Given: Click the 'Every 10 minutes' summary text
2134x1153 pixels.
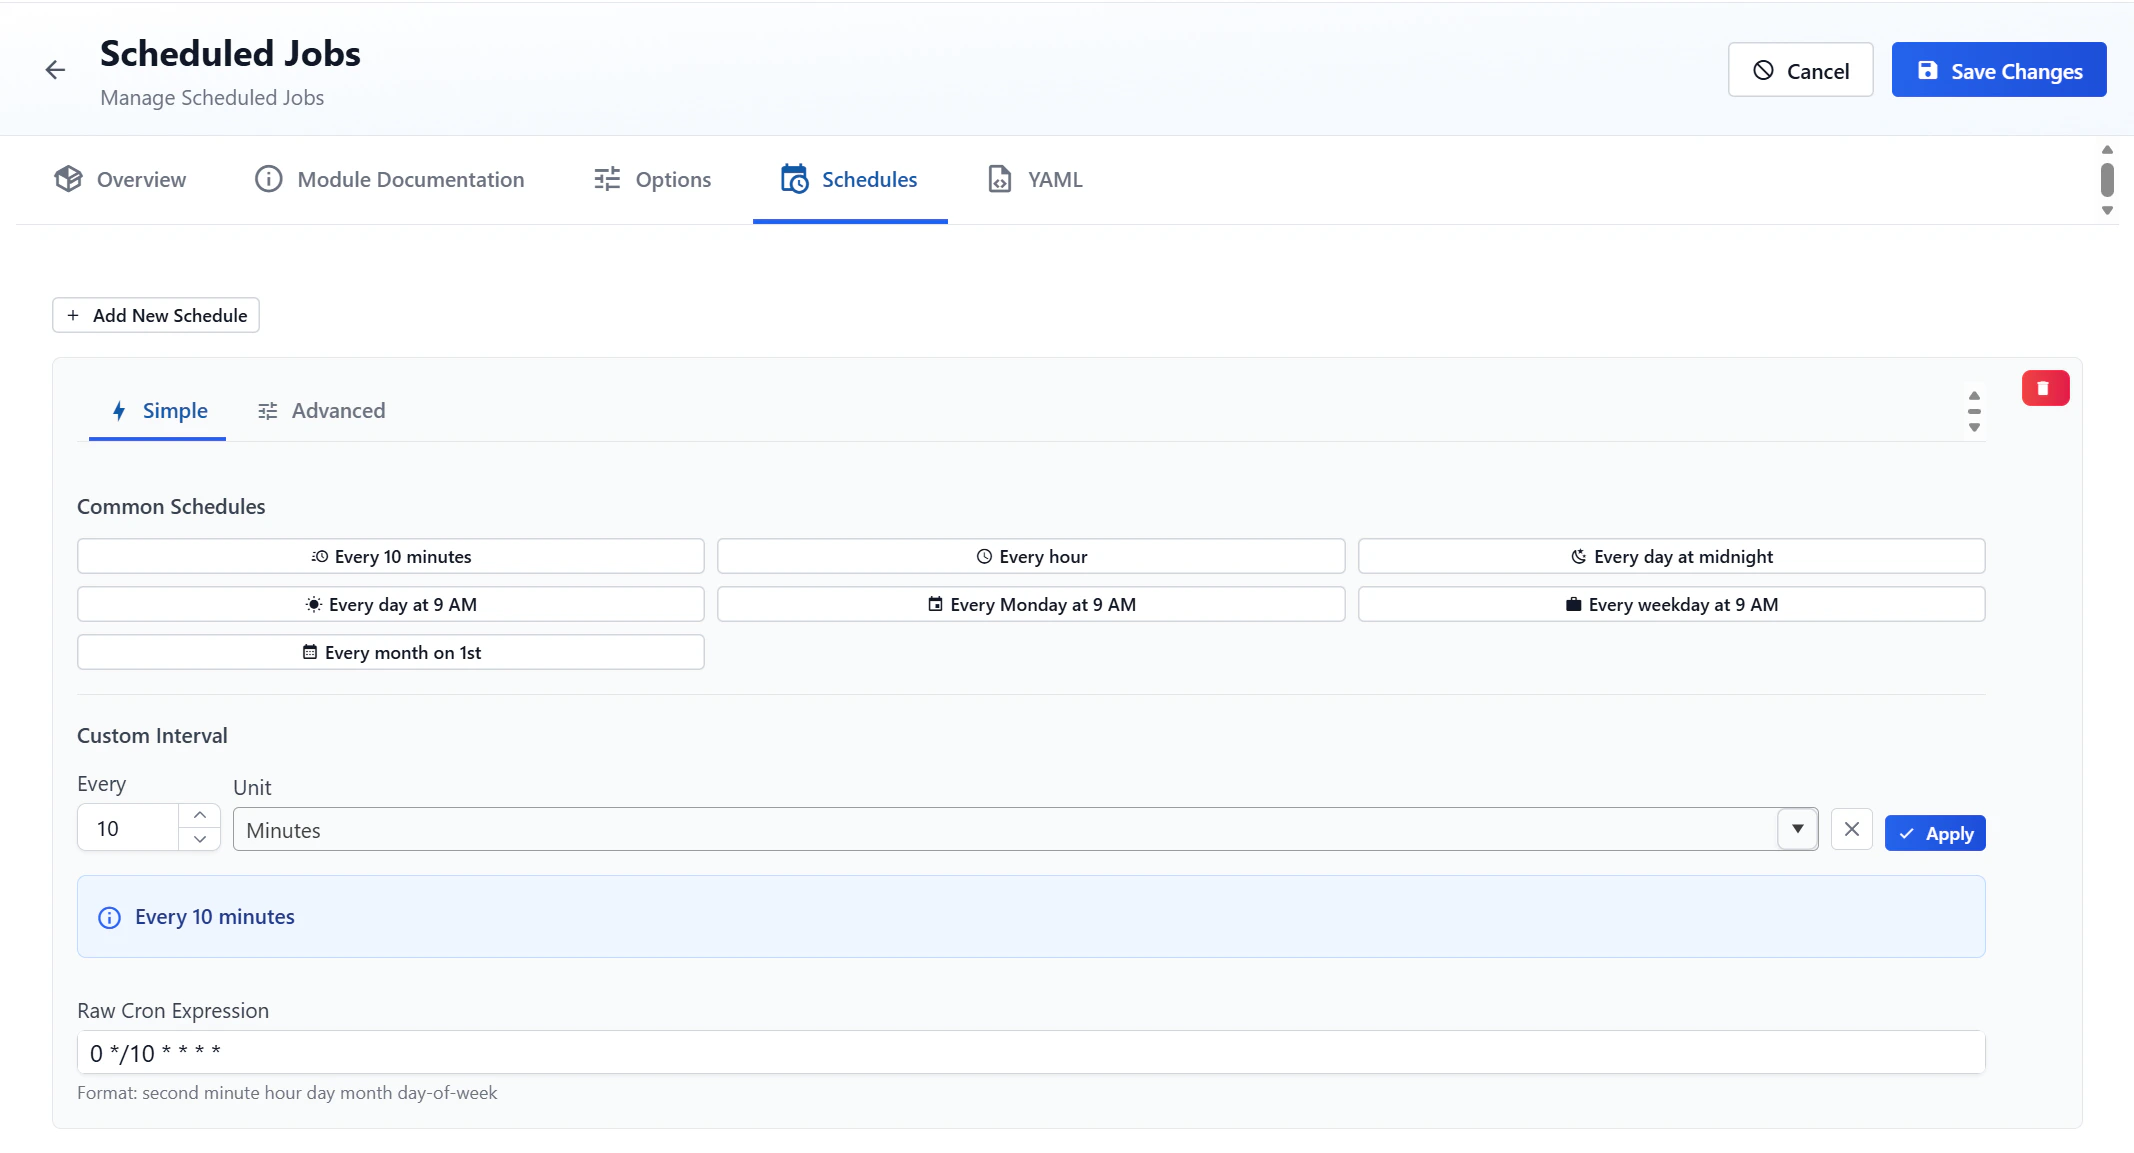Looking at the screenshot, I should (215, 917).
